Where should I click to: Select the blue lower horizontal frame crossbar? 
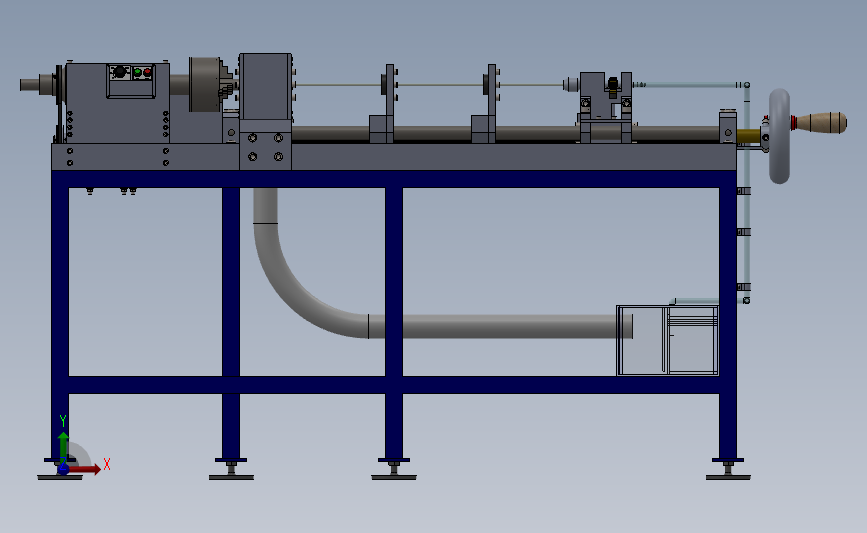394,385
